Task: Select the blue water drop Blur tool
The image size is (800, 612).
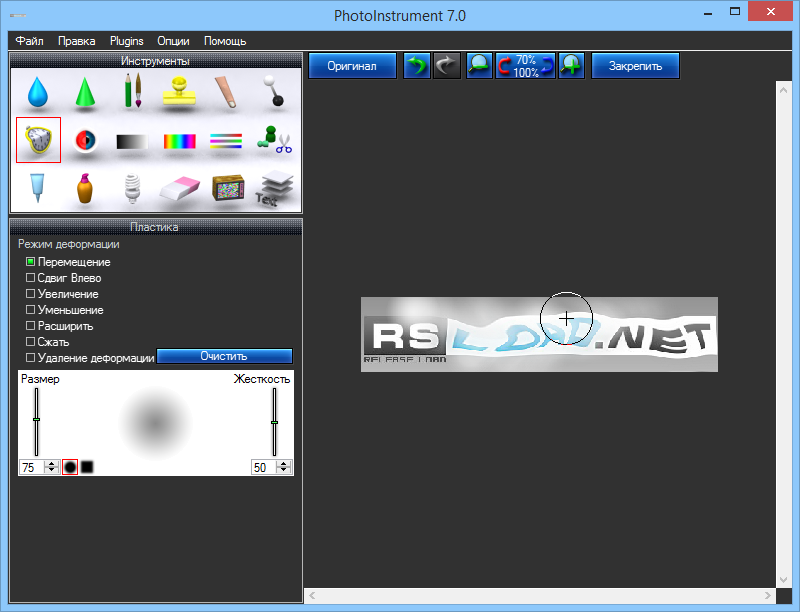Action: (x=38, y=92)
